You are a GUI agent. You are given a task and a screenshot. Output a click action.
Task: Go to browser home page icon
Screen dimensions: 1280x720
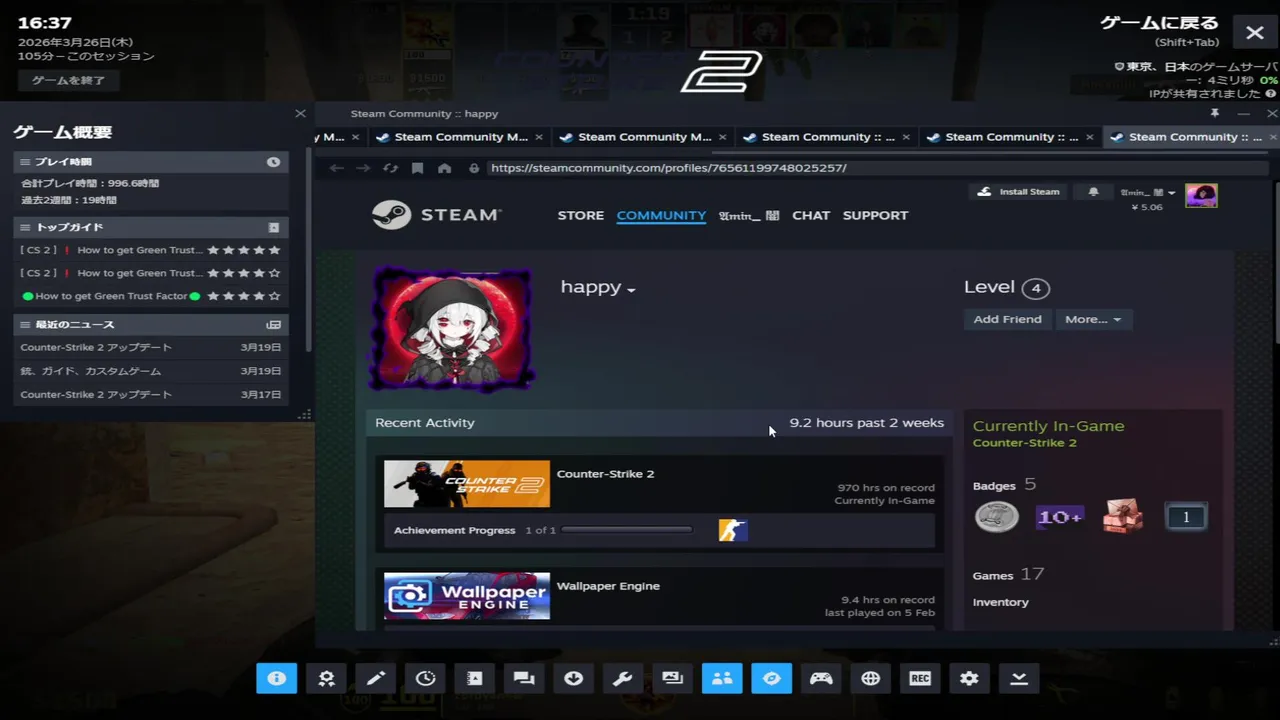444,168
